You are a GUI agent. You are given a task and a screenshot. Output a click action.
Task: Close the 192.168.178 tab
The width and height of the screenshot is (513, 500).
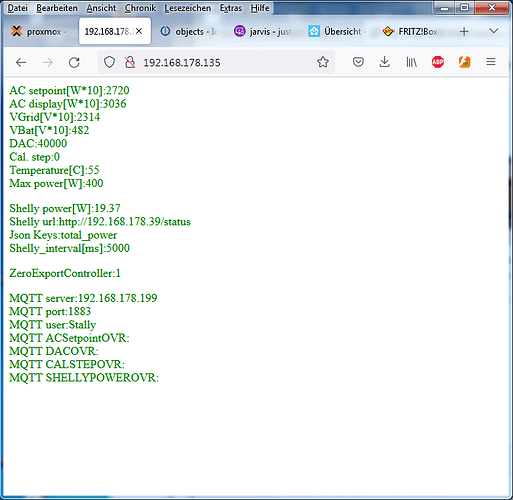click(x=139, y=31)
